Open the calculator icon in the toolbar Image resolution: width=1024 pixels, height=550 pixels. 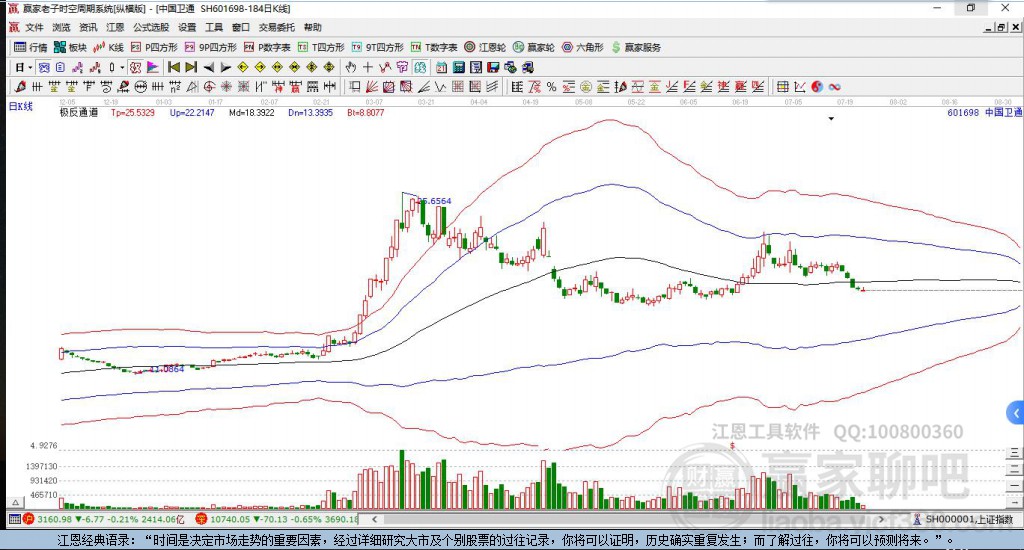(458, 67)
